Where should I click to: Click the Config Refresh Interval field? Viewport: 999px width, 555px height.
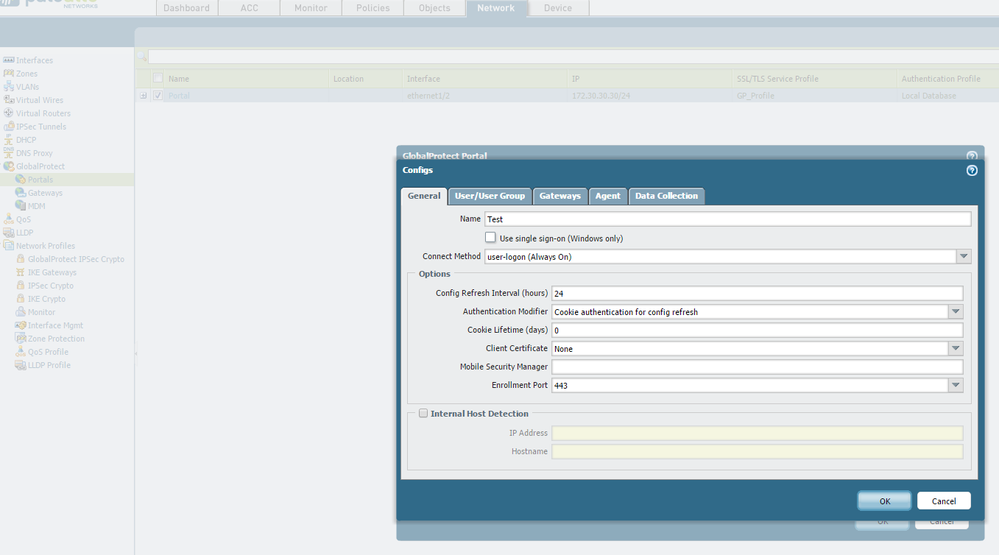tap(756, 294)
